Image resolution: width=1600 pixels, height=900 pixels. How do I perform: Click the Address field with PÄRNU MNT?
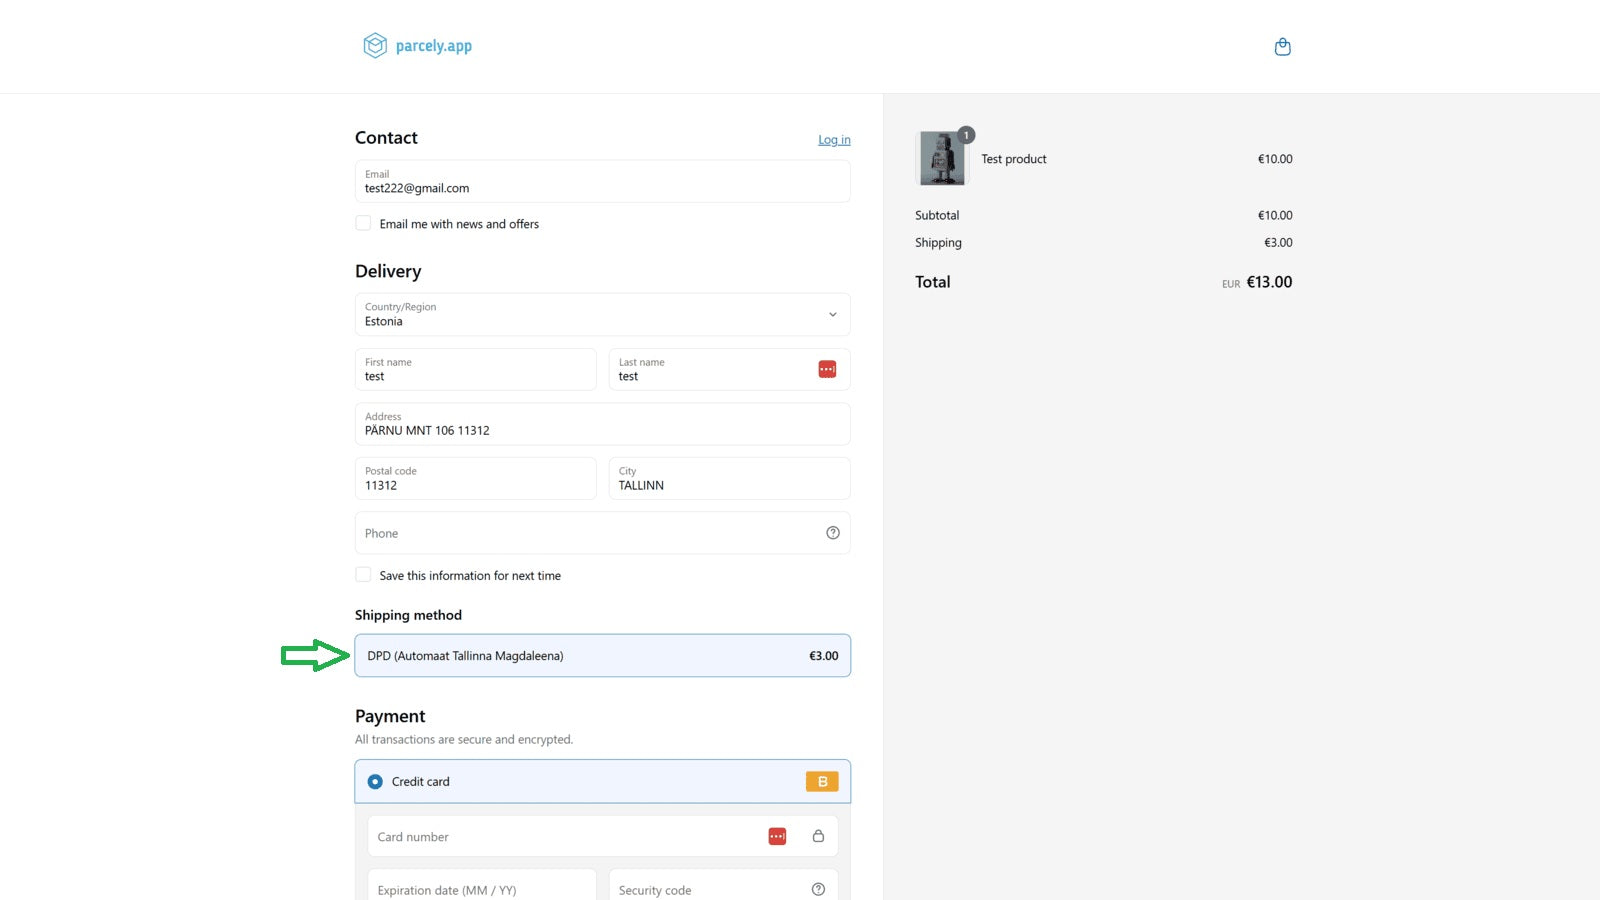point(603,424)
